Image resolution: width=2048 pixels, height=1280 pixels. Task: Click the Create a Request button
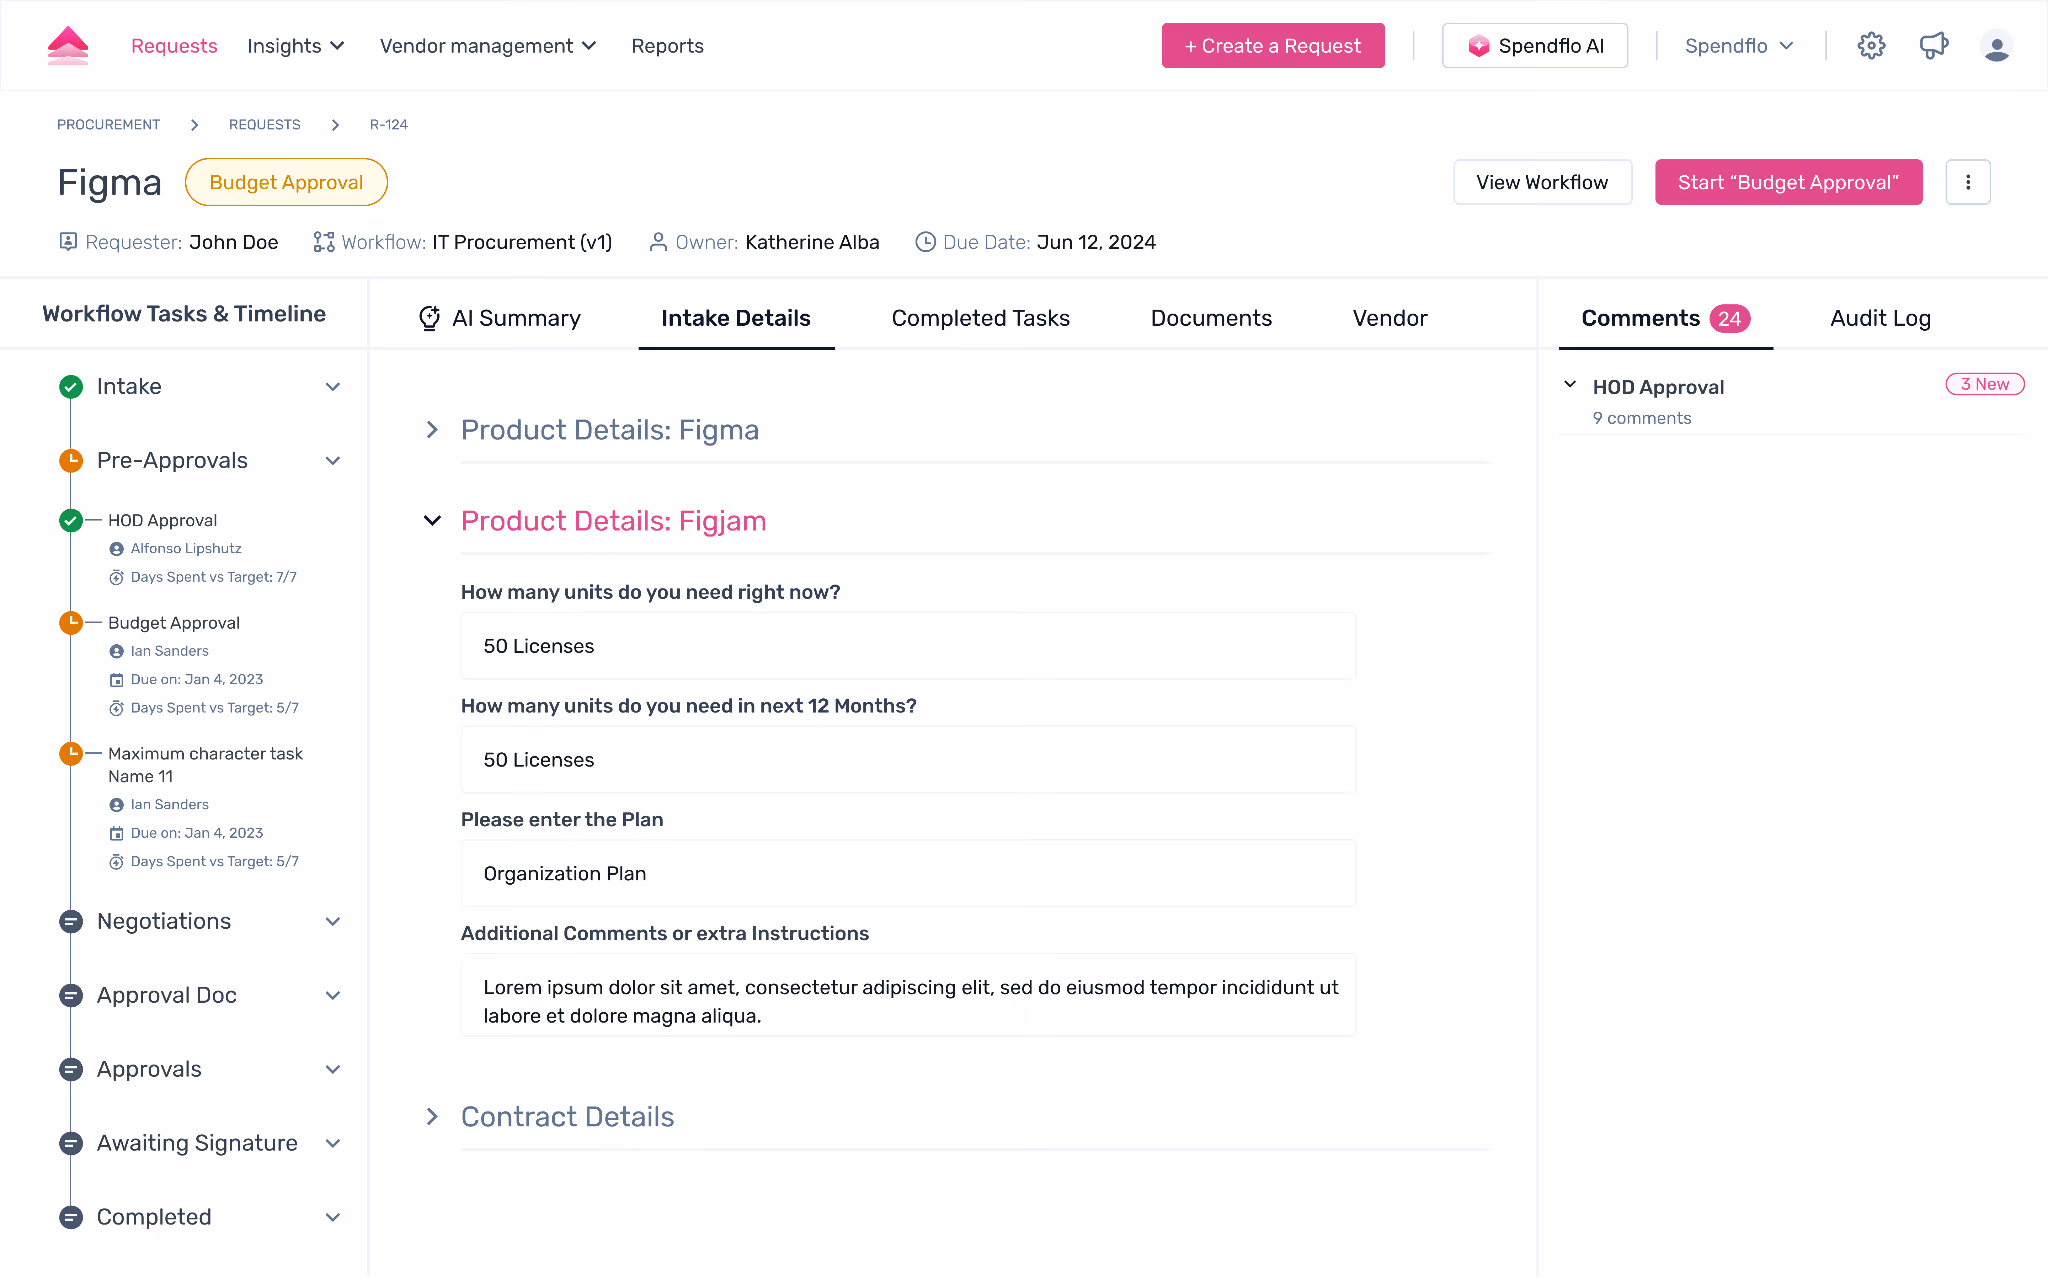pyautogui.click(x=1273, y=46)
